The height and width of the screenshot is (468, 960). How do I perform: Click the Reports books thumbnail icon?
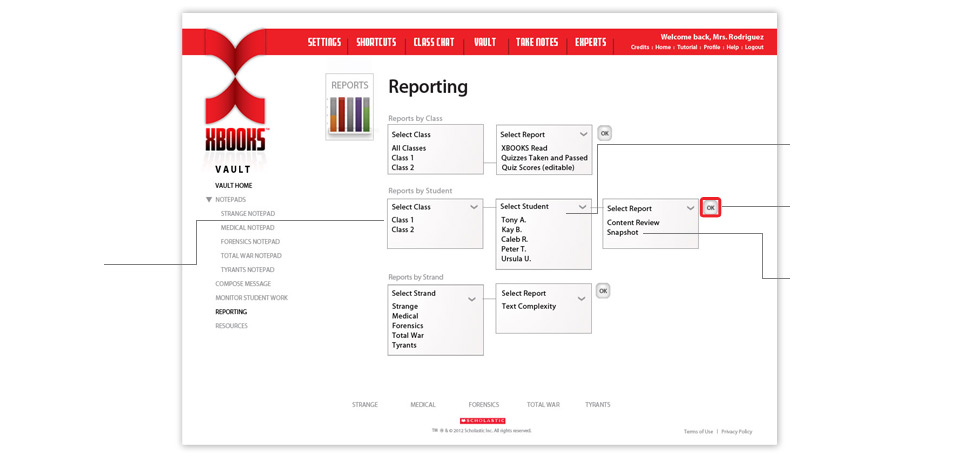[x=349, y=106]
